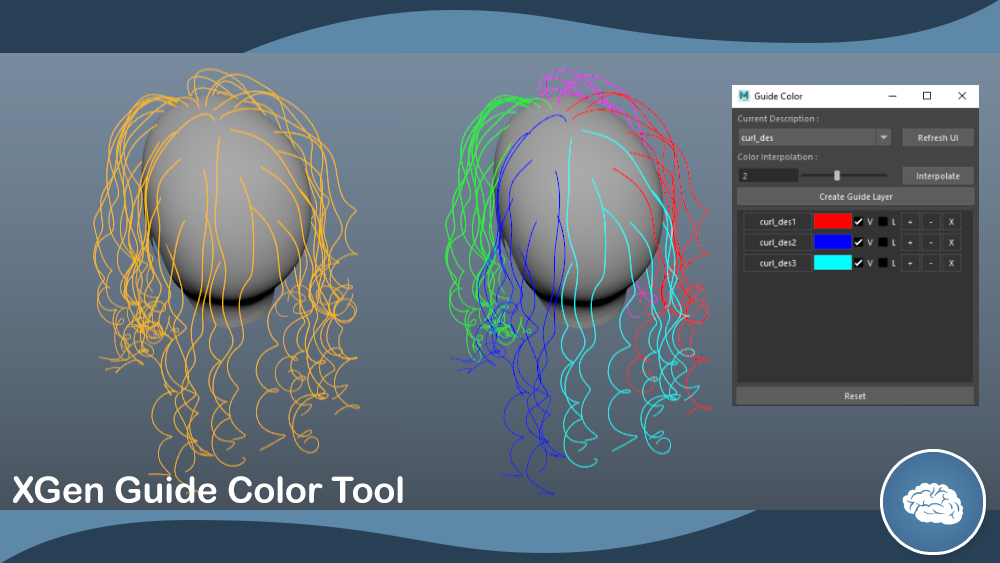This screenshot has height=563, width=1000.
Task: Toggle the L lock checkbox for curl_des2
Action: [x=883, y=242]
